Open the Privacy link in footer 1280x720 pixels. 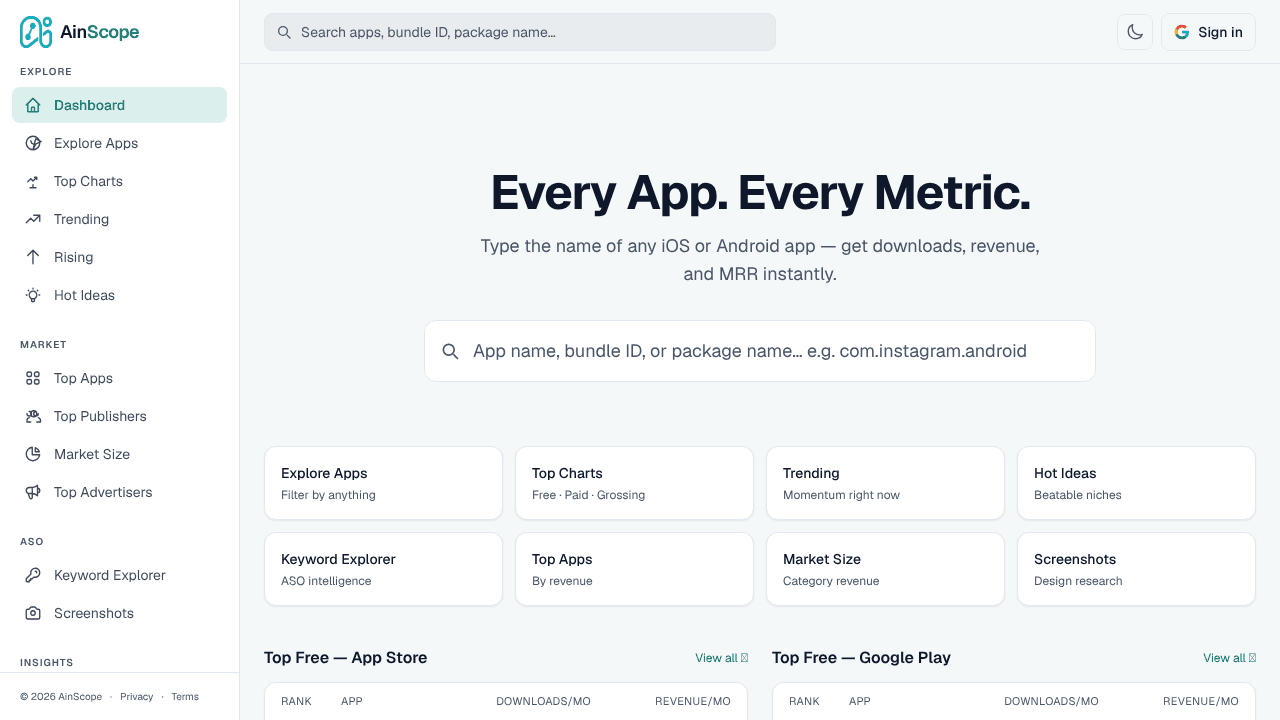137,697
